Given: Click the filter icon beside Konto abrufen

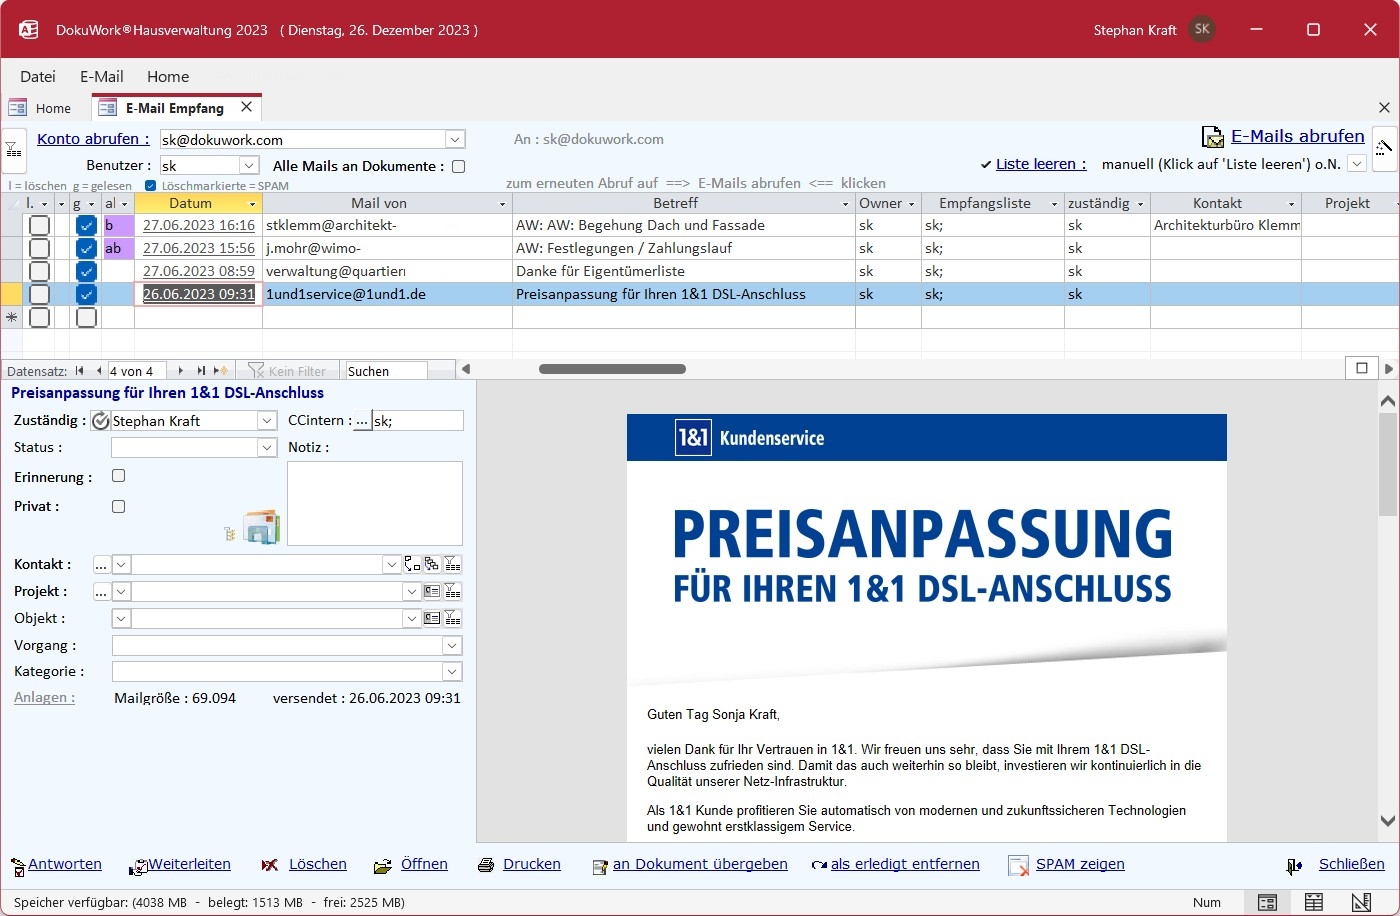Looking at the screenshot, I should [13, 150].
